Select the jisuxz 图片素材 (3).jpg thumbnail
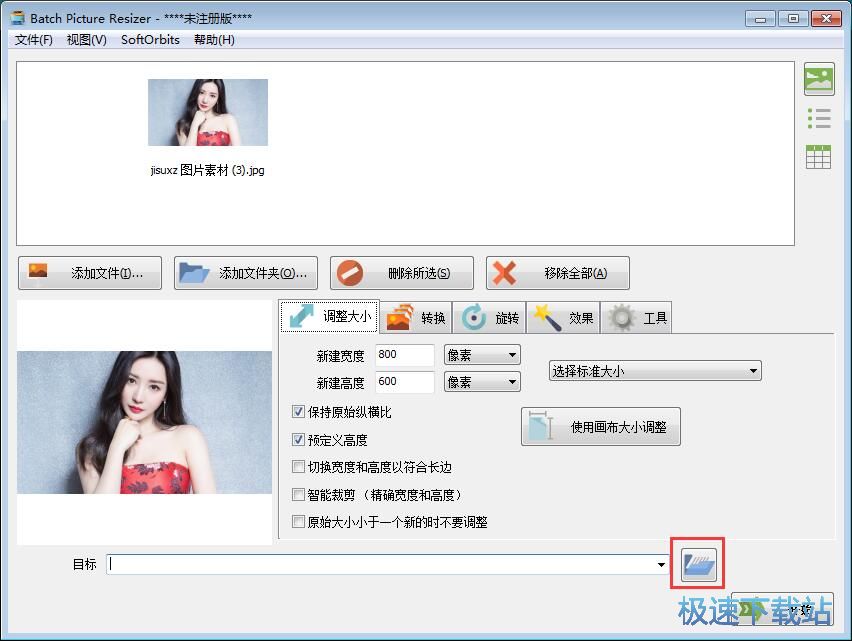Screen dimensions: 852x641 coord(208,113)
